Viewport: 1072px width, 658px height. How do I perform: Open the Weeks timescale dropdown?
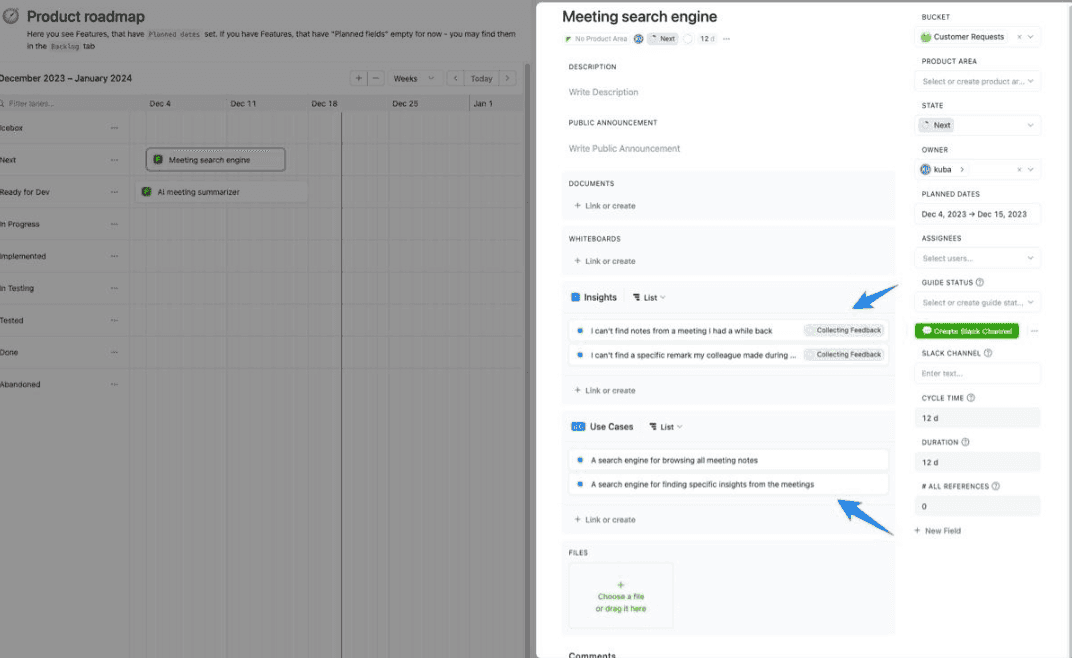(415, 78)
